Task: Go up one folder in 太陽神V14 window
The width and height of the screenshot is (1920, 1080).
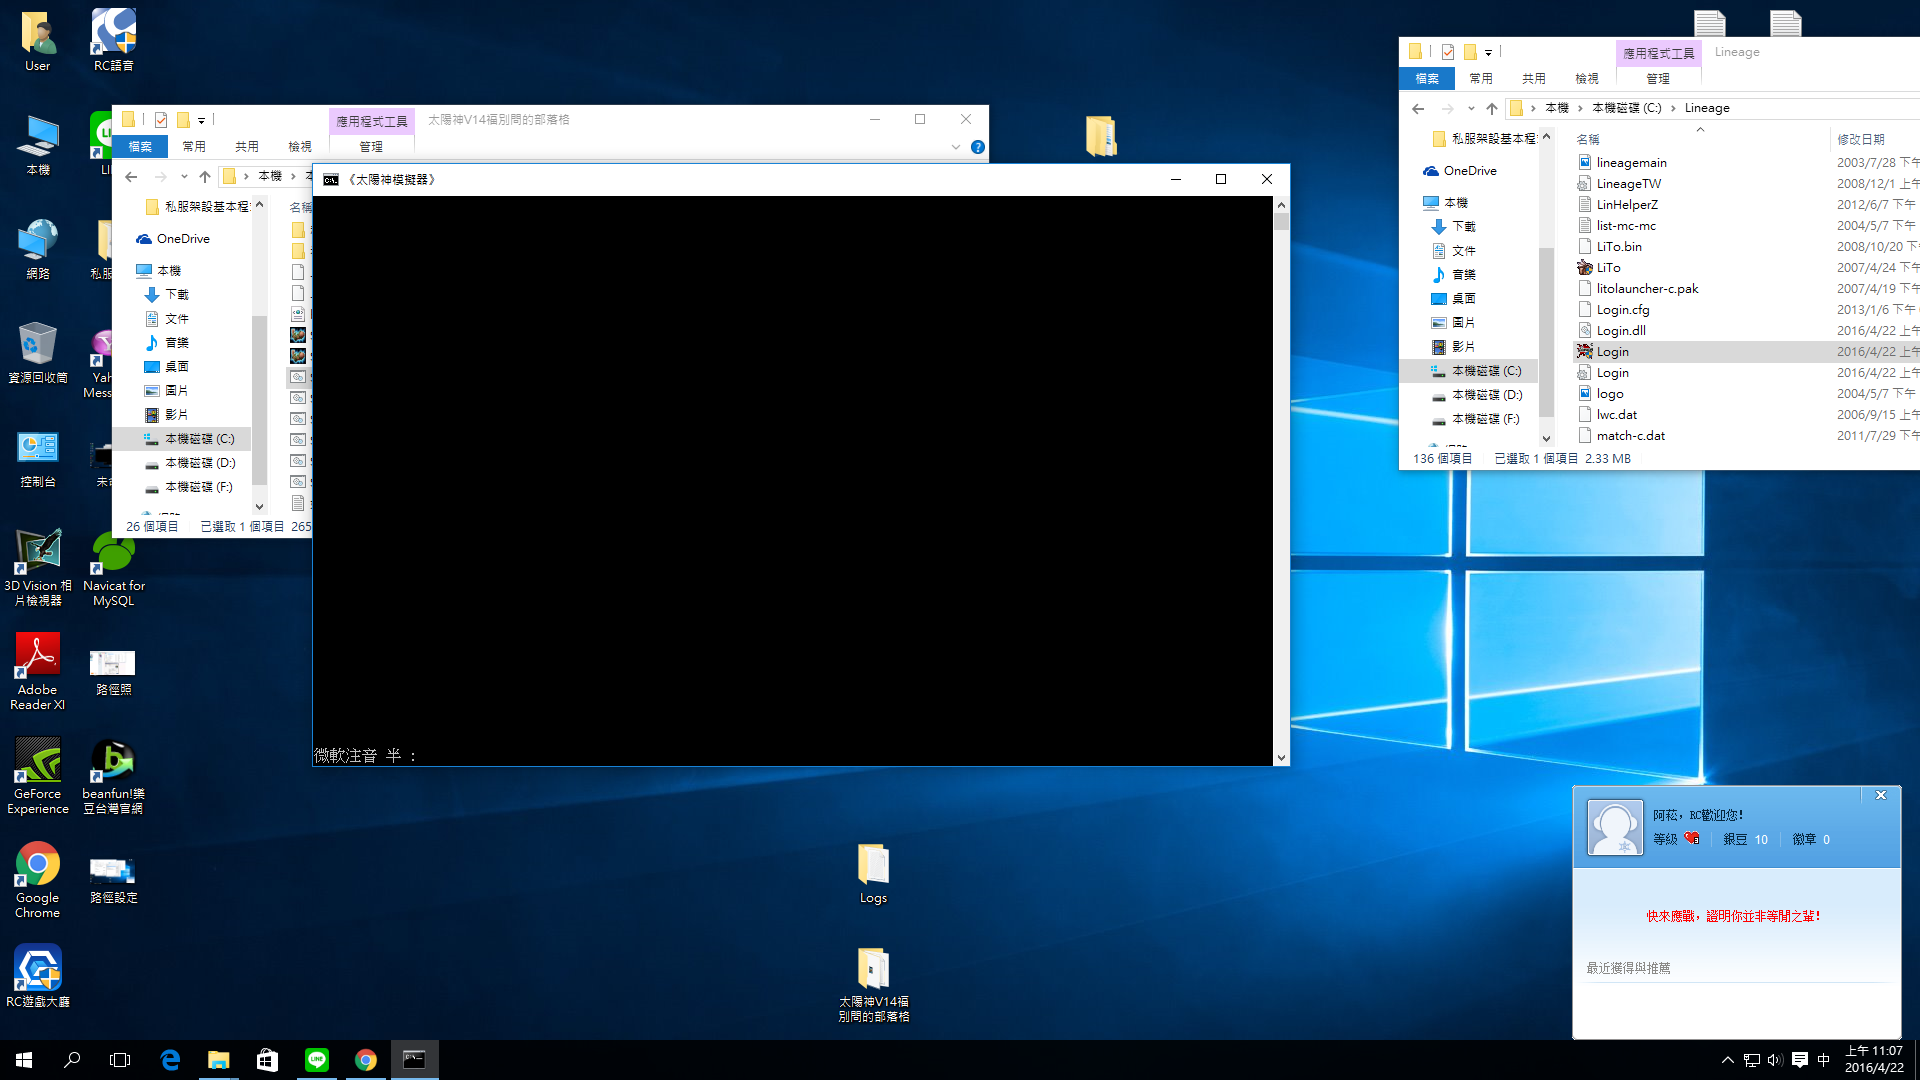Action: point(205,176)
